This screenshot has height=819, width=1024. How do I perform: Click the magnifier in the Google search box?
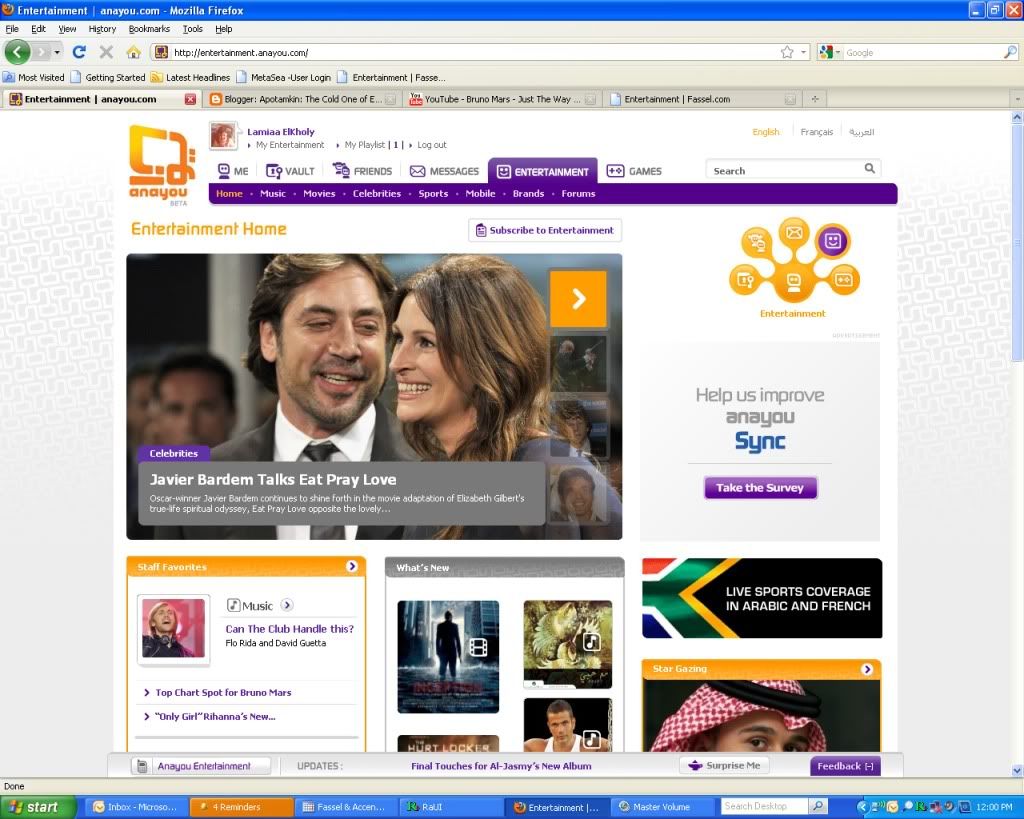point(1010,52)
